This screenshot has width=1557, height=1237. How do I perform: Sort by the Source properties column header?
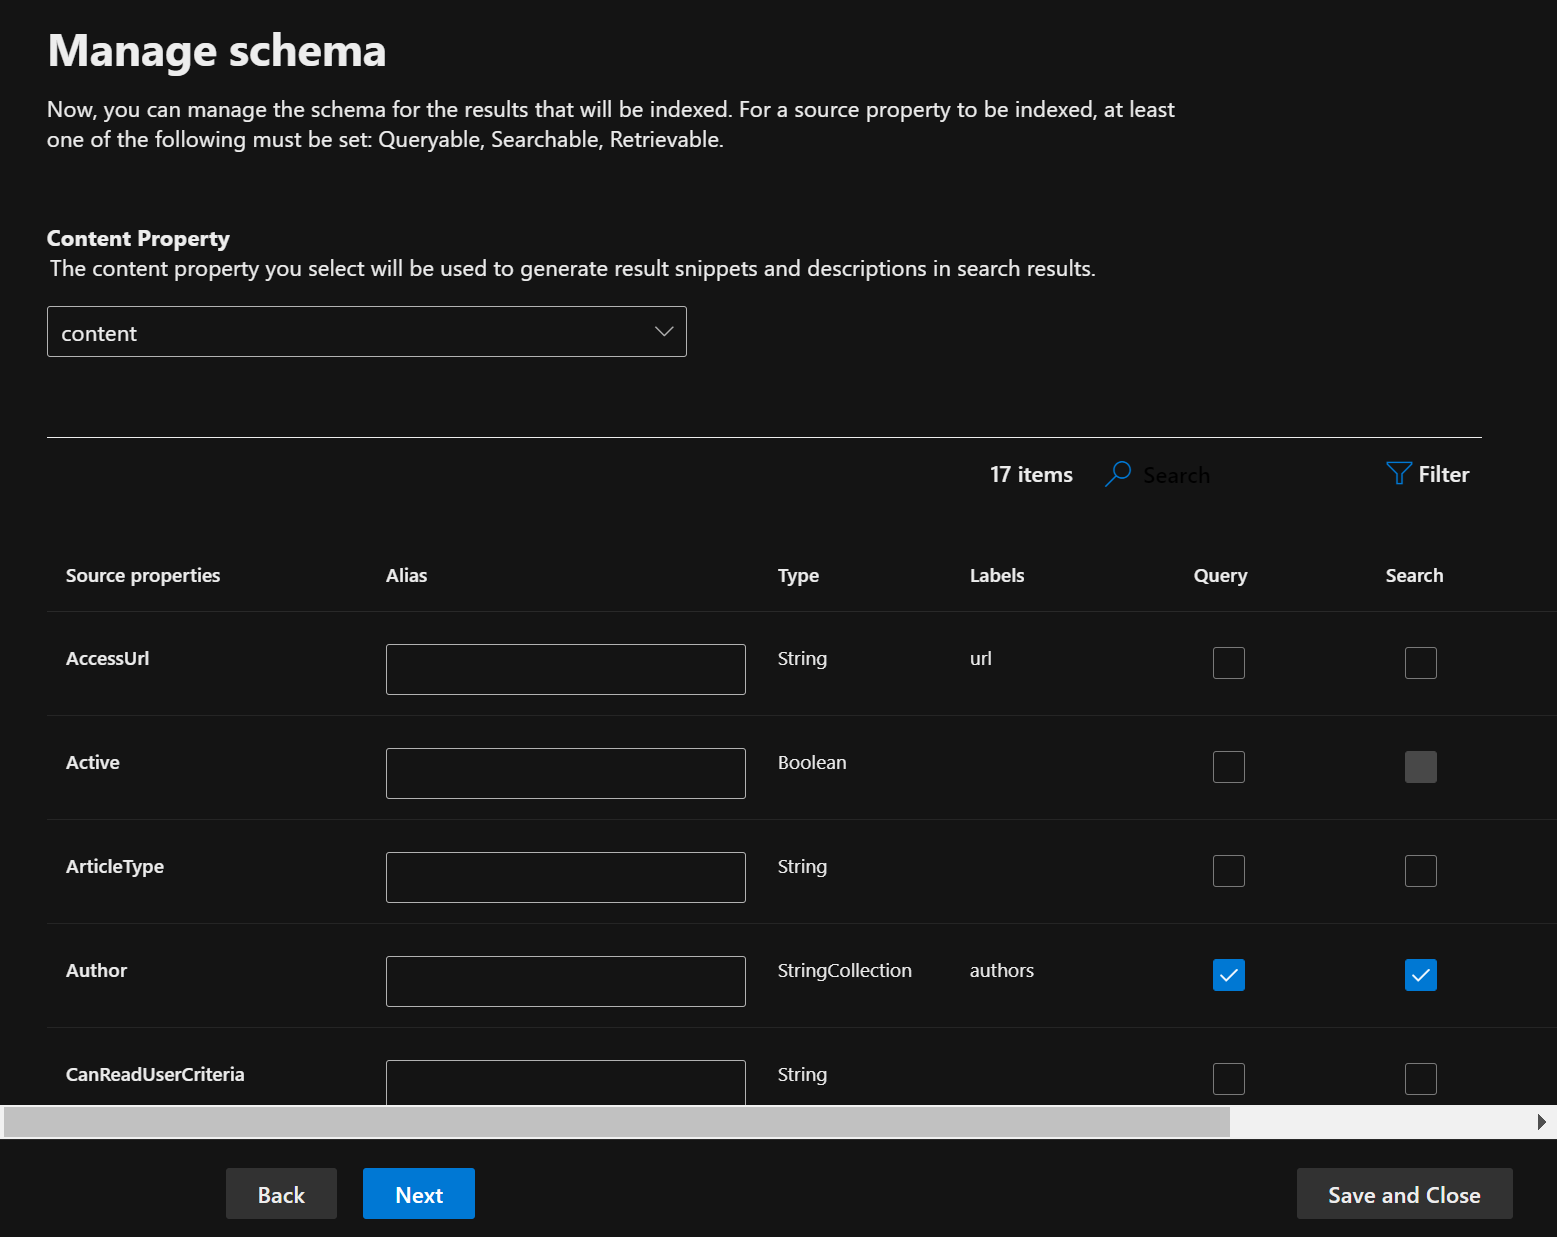142,575
